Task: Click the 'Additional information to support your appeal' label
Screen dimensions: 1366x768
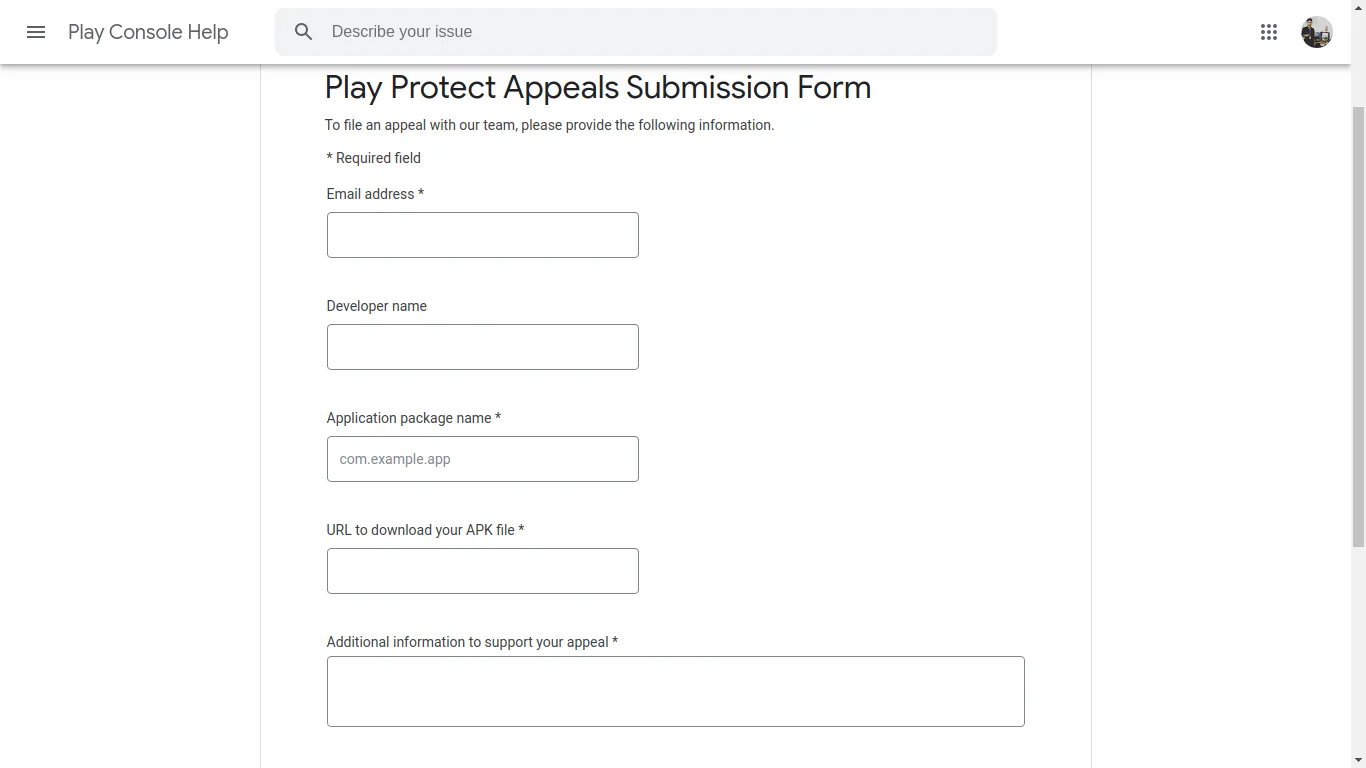Action: coord(467,642)
